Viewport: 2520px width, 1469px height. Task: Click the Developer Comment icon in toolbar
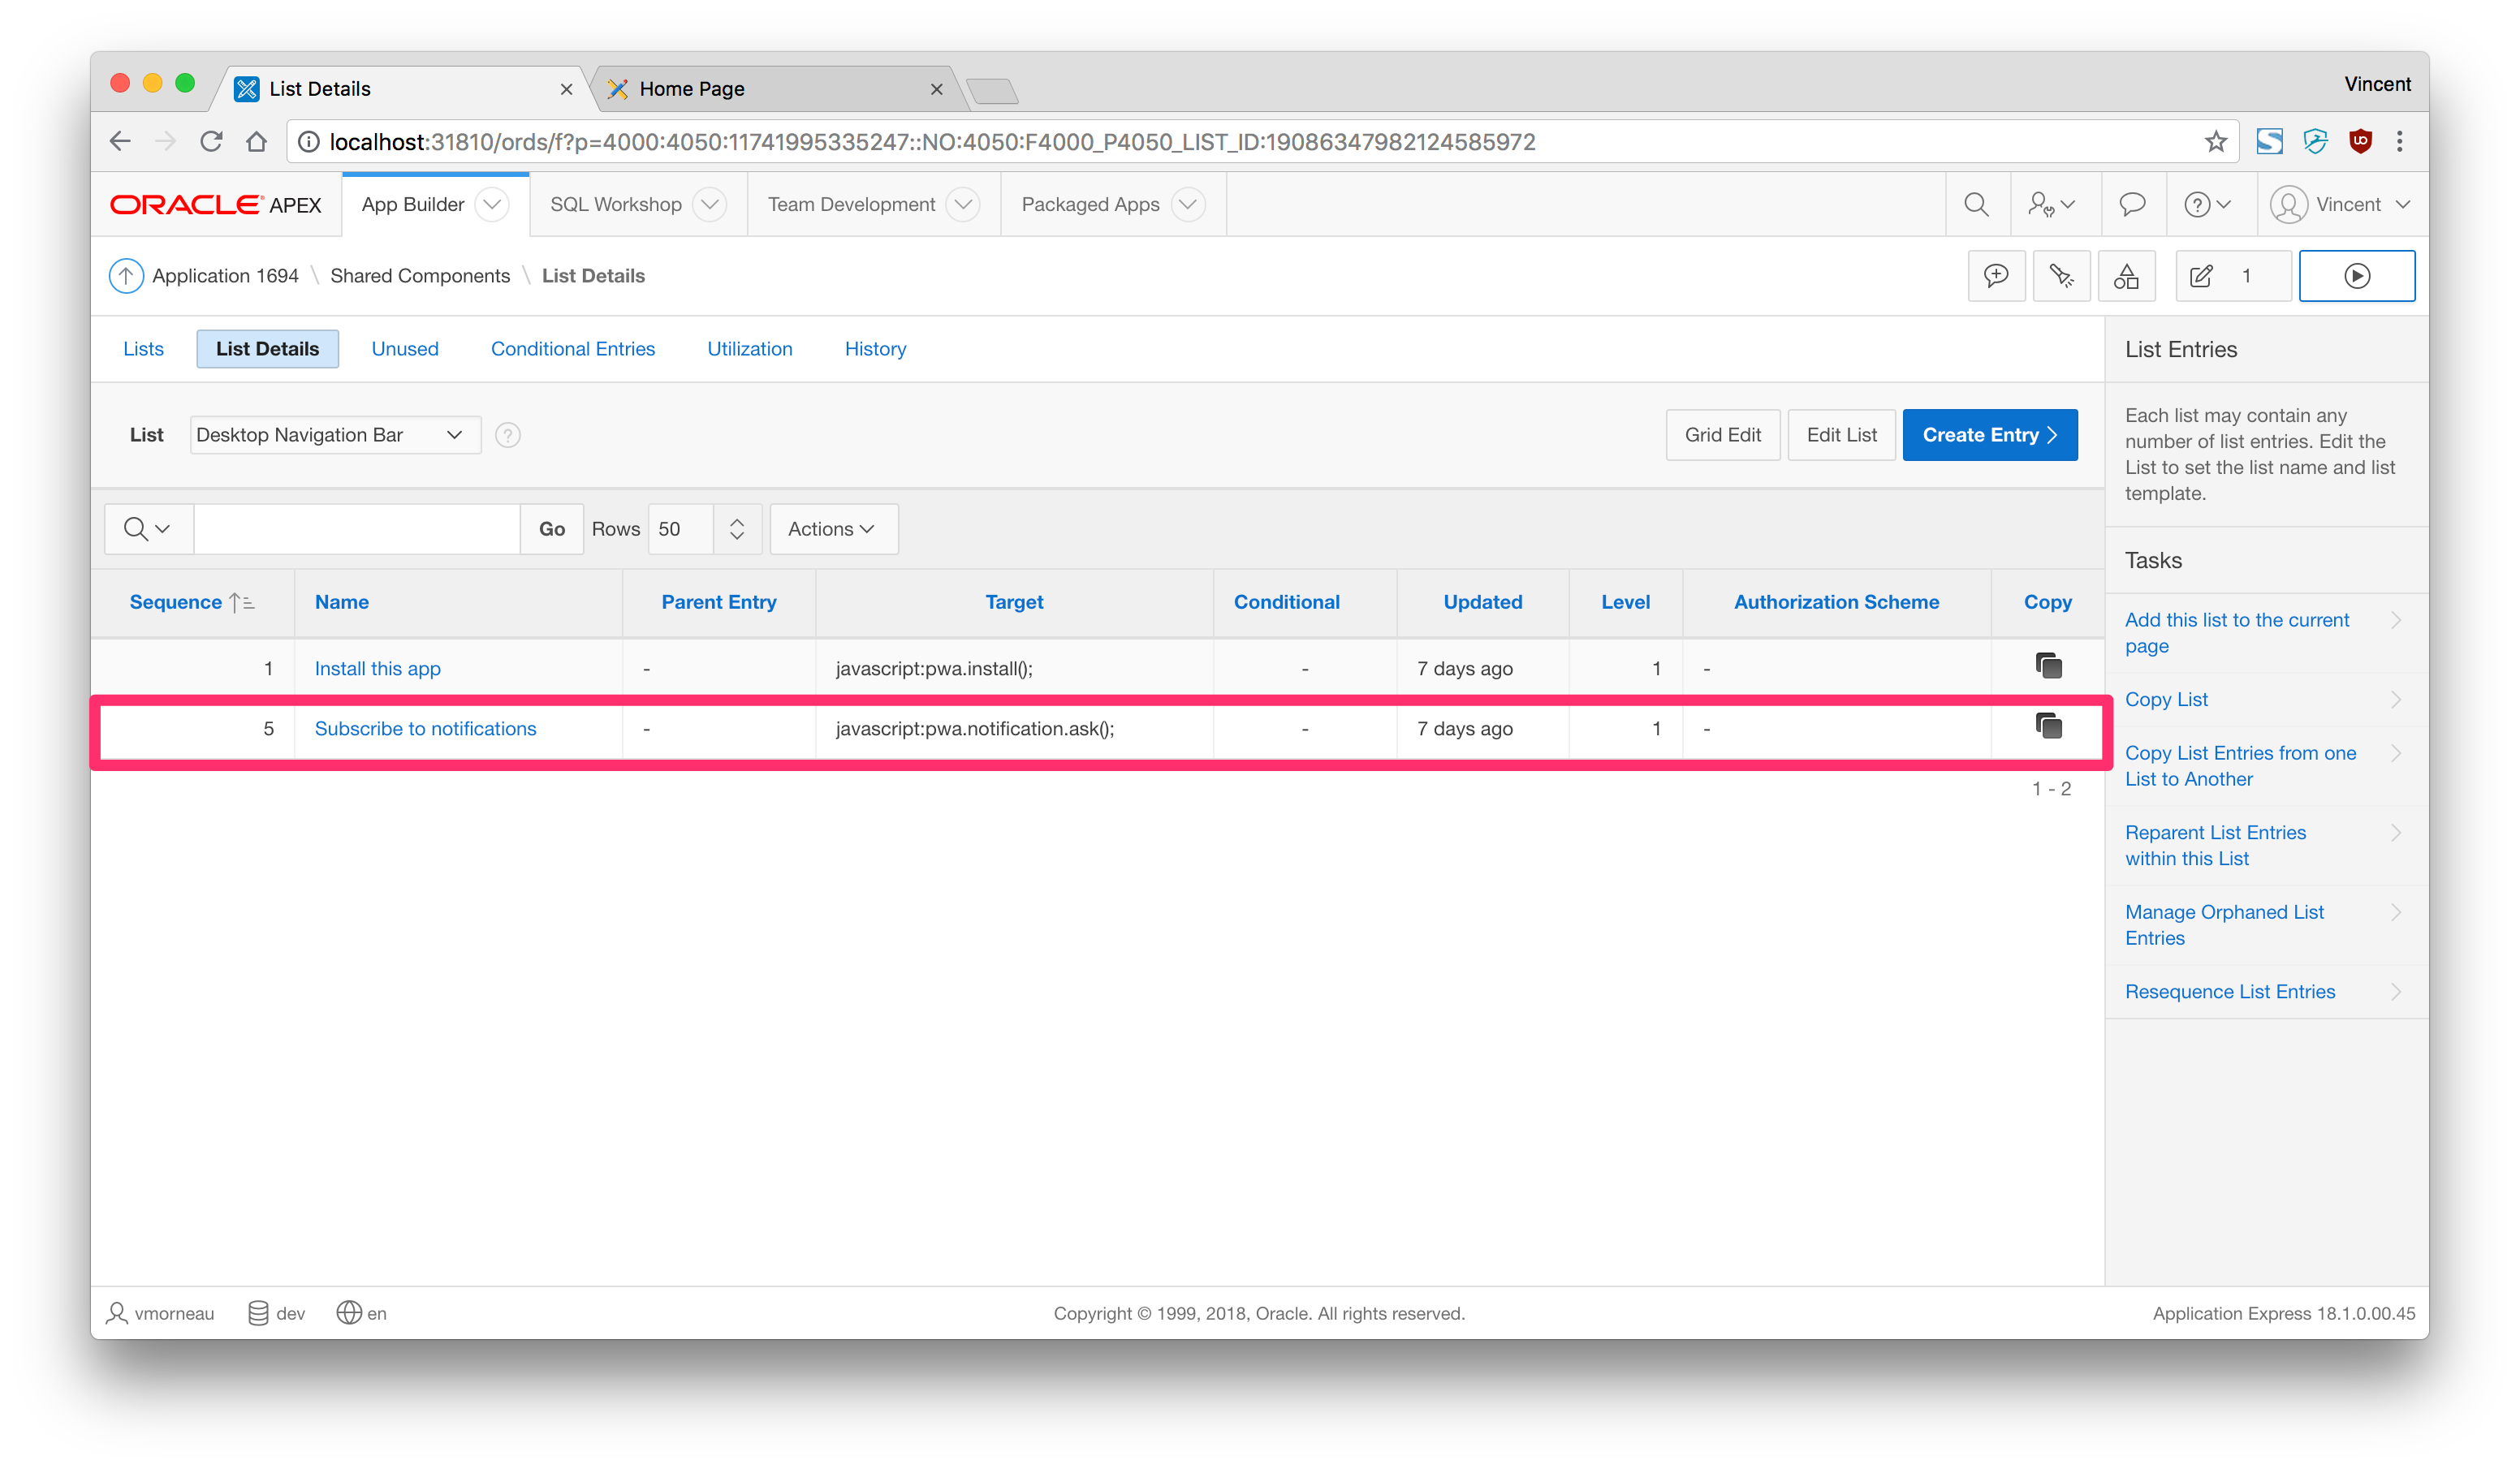coord(1996,276)
